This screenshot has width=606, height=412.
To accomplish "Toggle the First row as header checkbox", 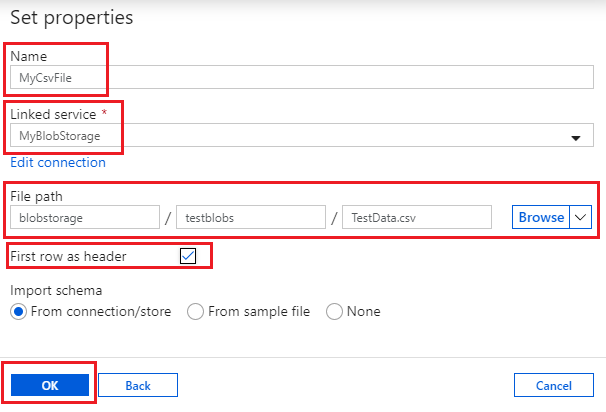I will click(x=188, y=256).
